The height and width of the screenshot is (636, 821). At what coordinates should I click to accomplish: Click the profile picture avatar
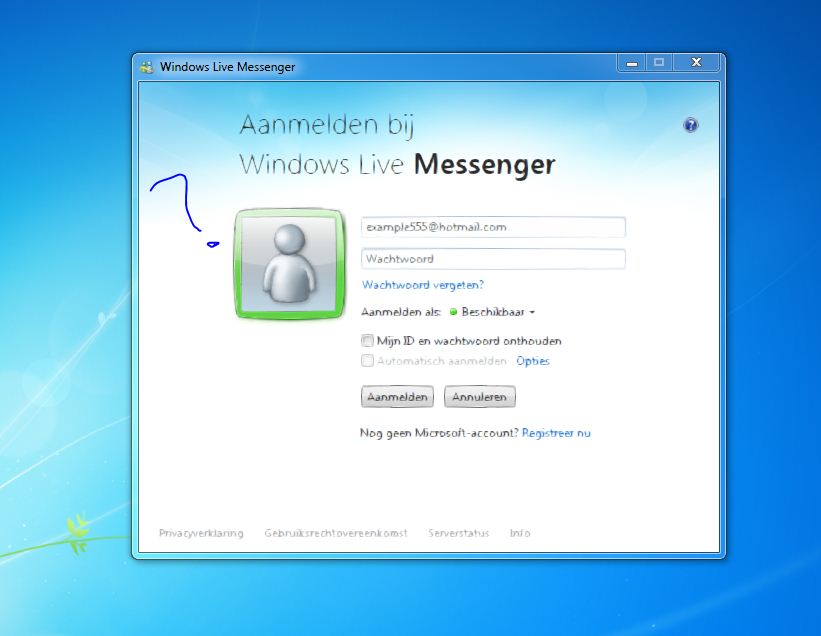coord(290,264)
